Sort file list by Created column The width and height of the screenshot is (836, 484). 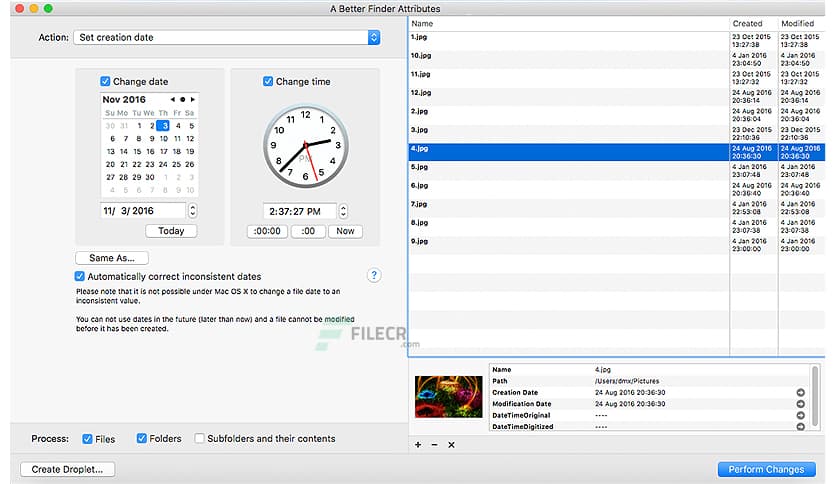tap(753, 23)
